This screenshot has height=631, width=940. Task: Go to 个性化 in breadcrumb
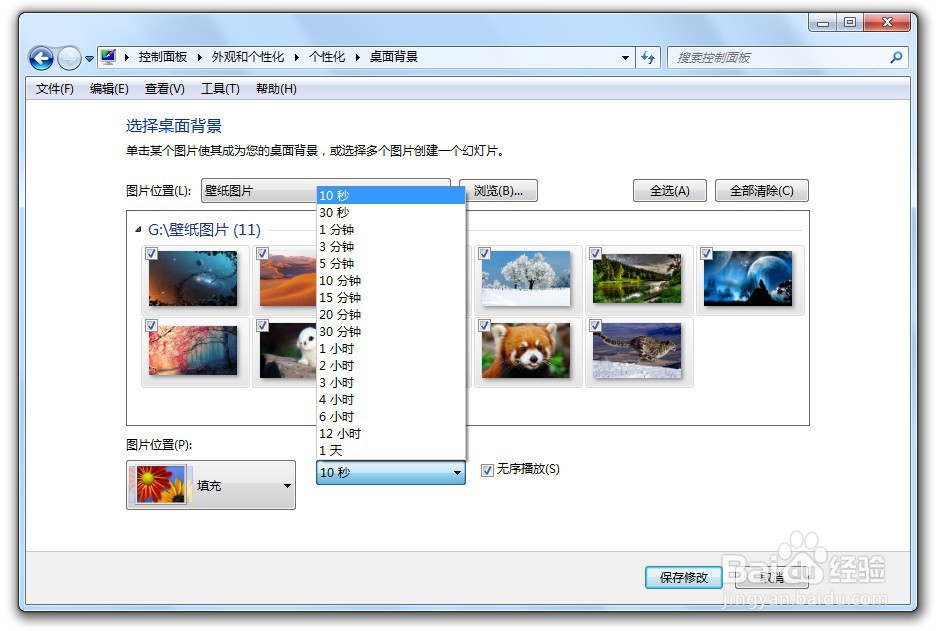[x=327, y=57]
